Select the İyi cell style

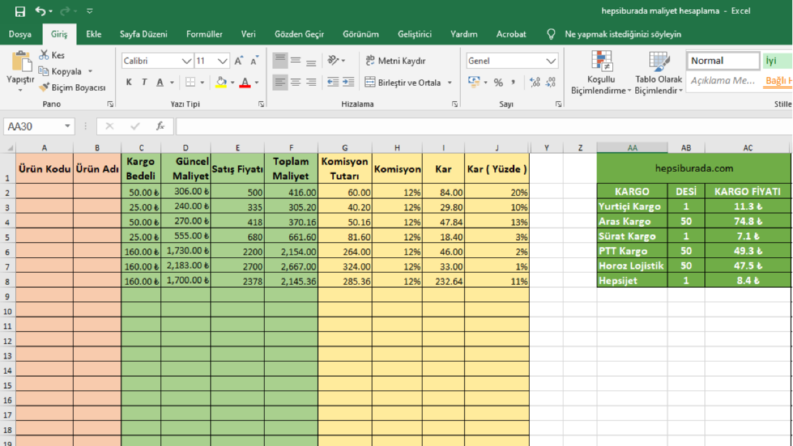click(x=777, y=61)
